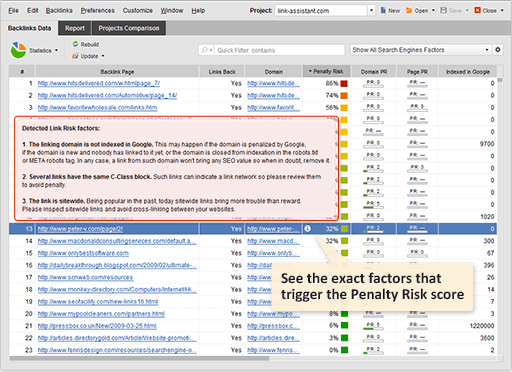Open the pressbox.co.uk backlink in row 21
512x372 pixels.
click(x=97, y=326)
